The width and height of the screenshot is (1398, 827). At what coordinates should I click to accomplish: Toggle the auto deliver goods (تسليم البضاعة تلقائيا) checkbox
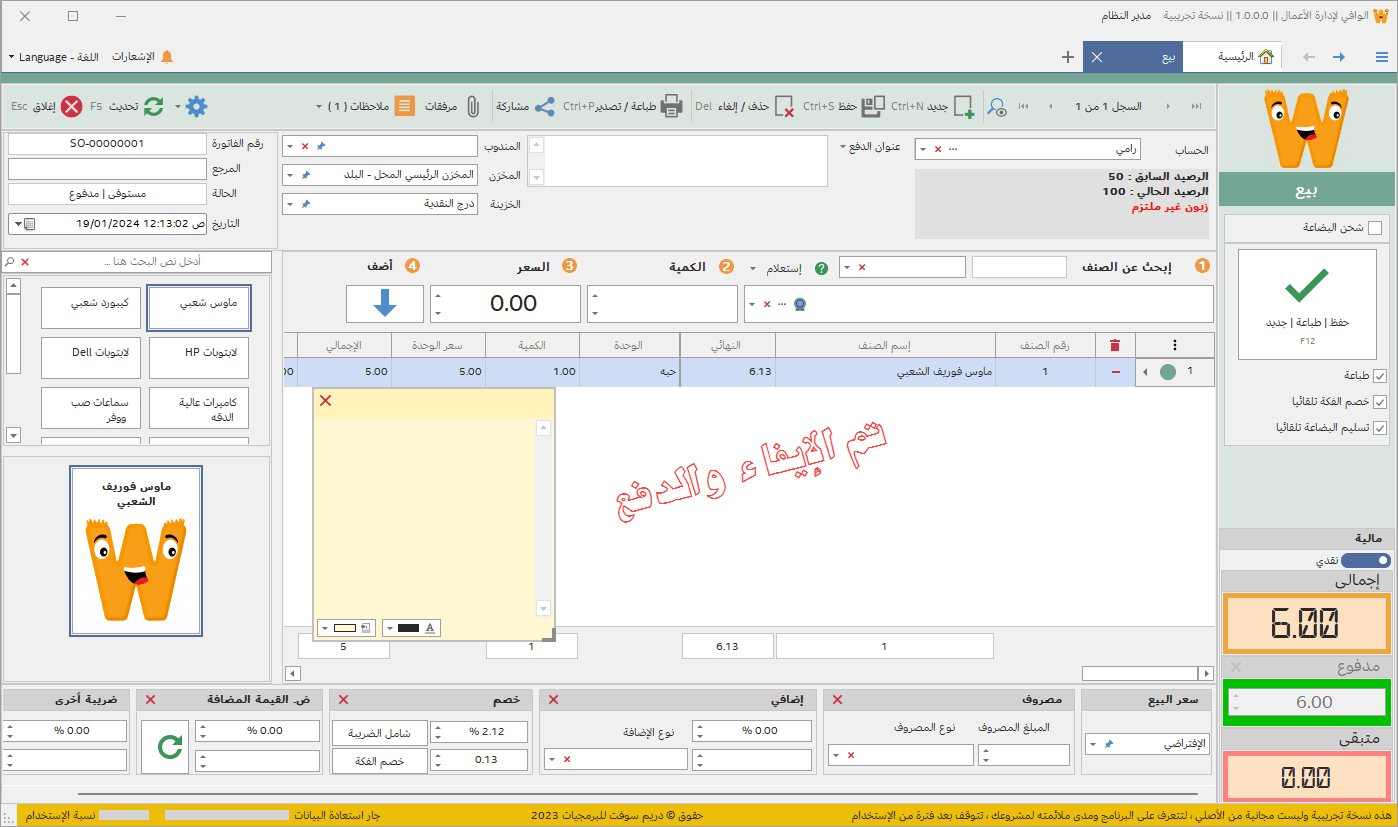[x=1380, y=427]
